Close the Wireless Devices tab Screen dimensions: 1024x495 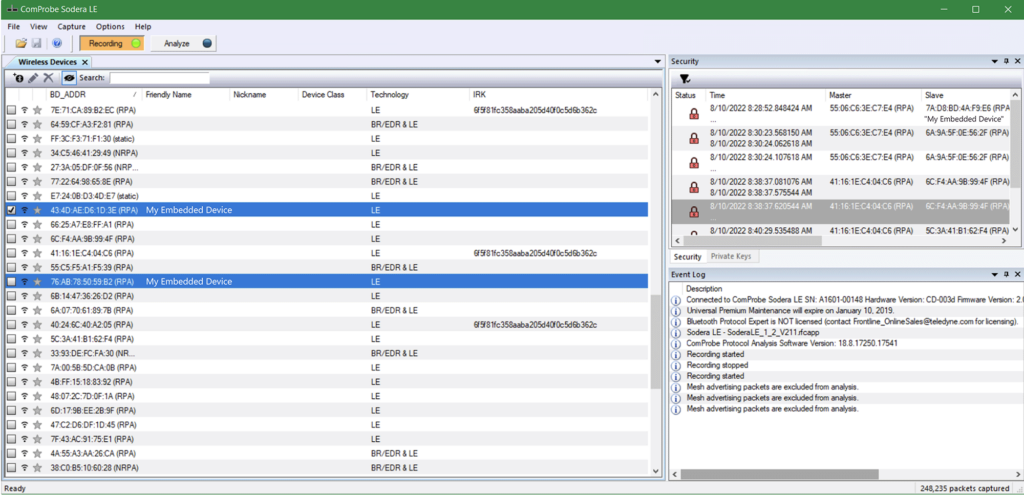pos(85,62)
